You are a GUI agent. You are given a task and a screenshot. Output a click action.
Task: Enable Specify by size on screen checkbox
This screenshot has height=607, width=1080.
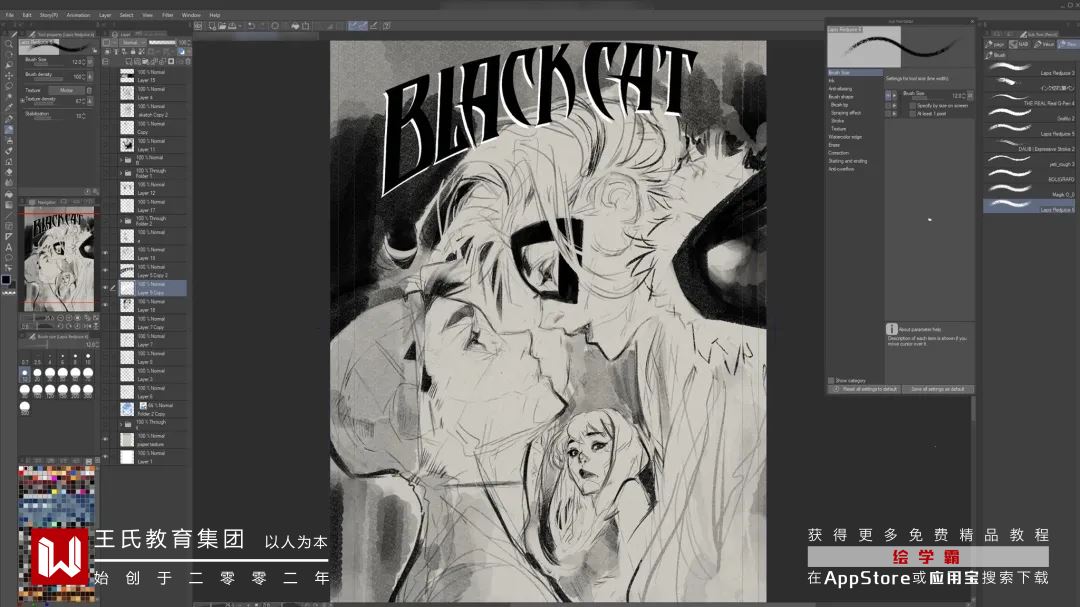click(913, 105)
